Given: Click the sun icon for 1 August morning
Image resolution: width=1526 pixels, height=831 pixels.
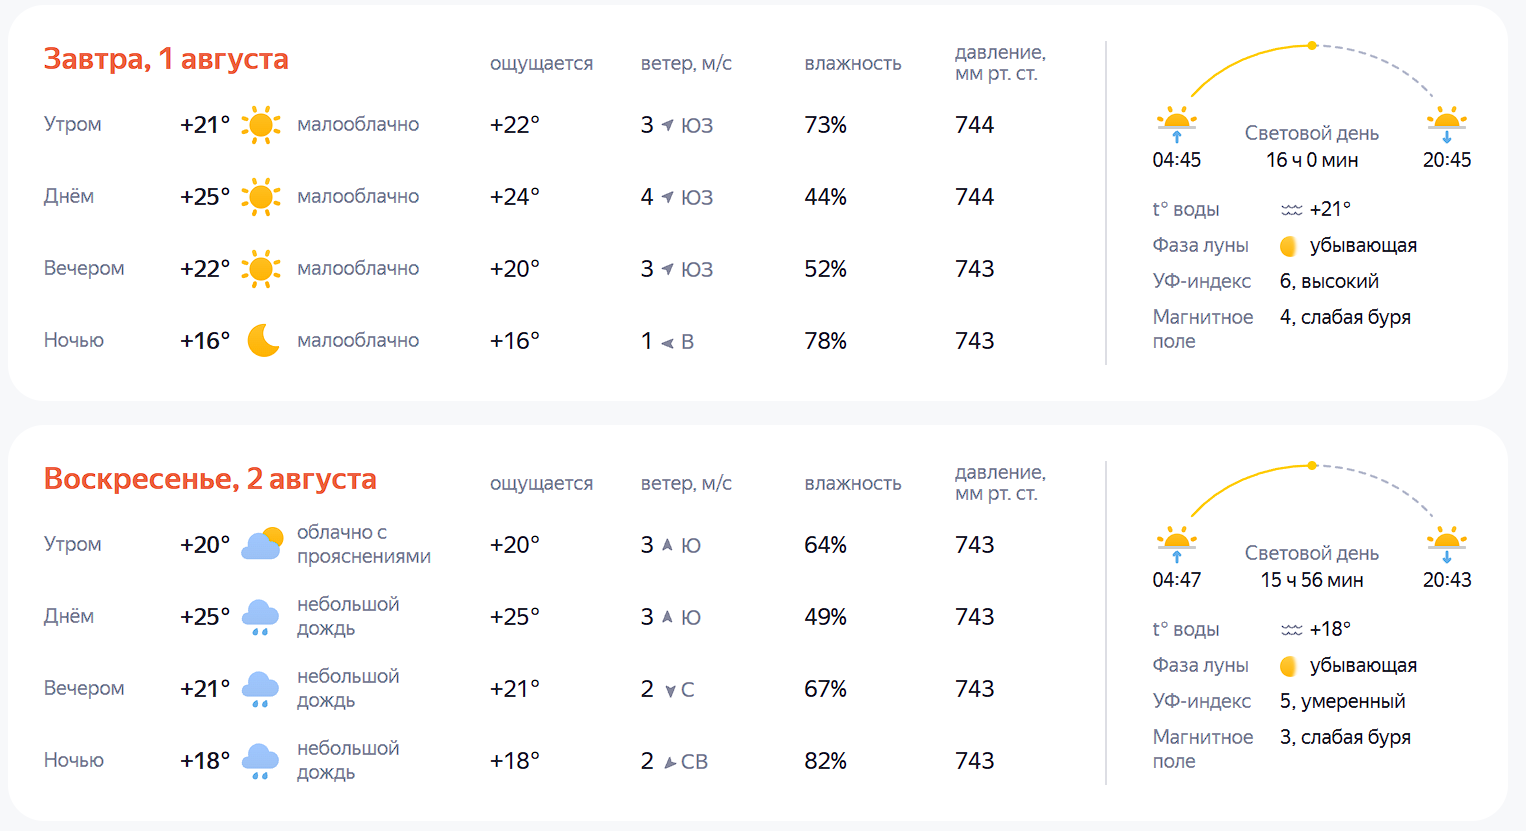Looking at the screenshot, I should 261,125.
